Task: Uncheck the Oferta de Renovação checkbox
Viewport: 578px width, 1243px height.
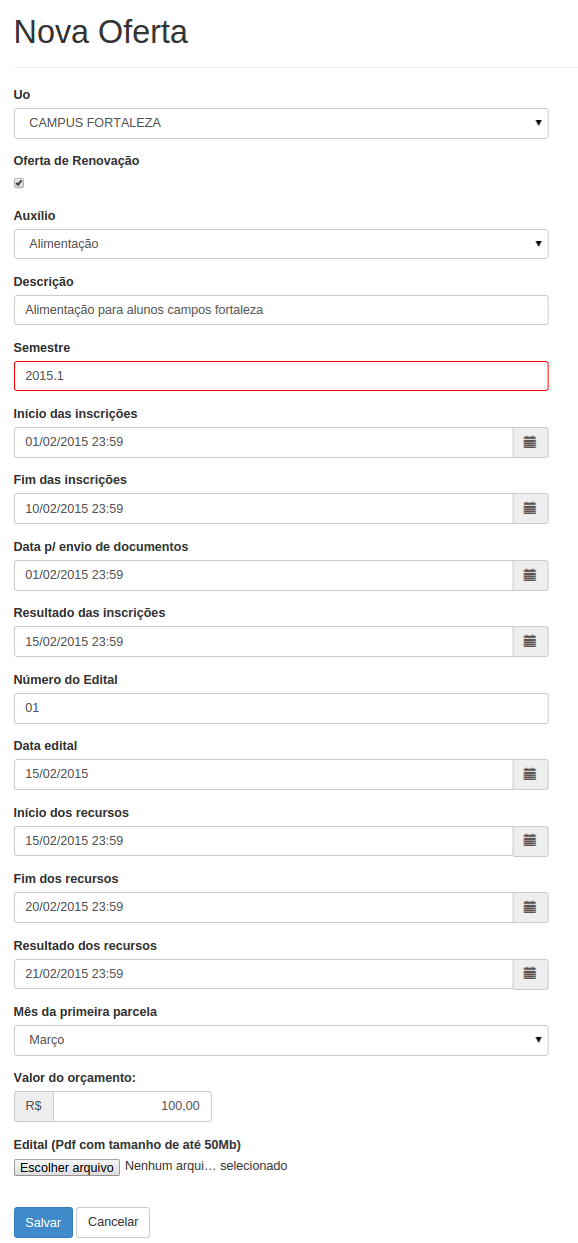Action: 19,183
